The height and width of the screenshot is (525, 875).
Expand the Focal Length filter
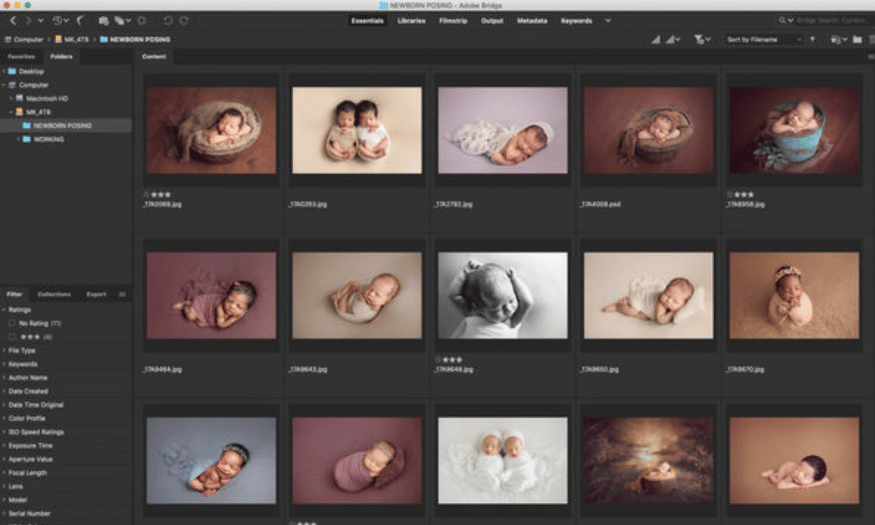coord(4,473)
